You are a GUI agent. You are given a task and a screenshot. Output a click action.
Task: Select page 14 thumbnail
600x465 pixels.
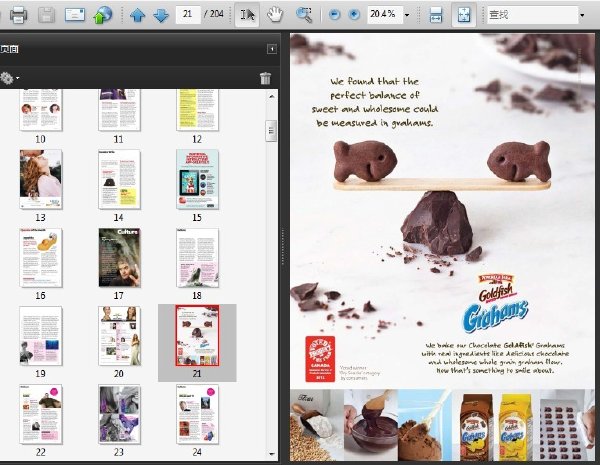tap(119, 179)
